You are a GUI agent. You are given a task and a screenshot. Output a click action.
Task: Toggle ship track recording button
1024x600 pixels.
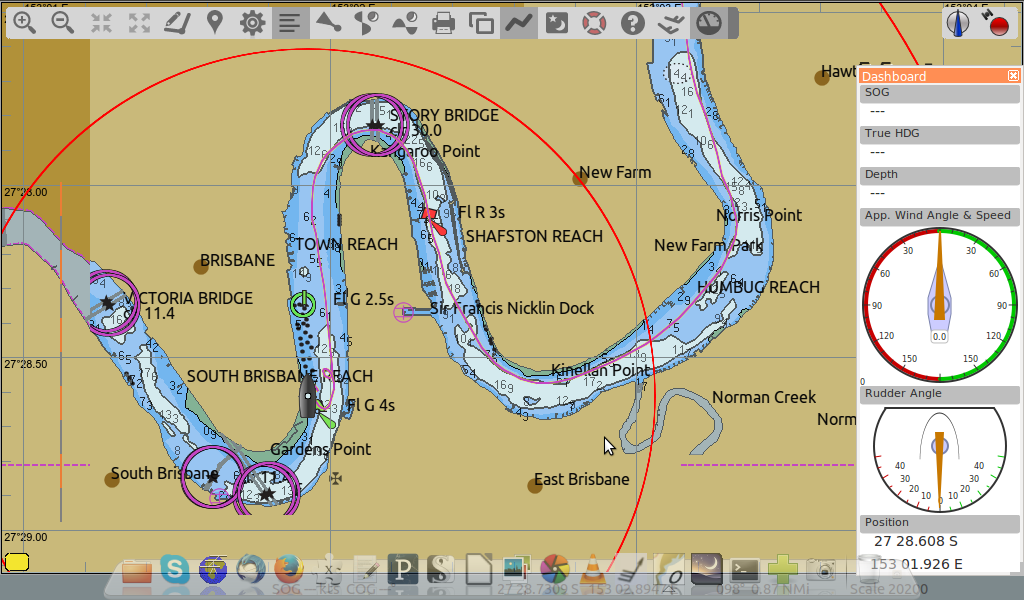(x=519, y=22)
